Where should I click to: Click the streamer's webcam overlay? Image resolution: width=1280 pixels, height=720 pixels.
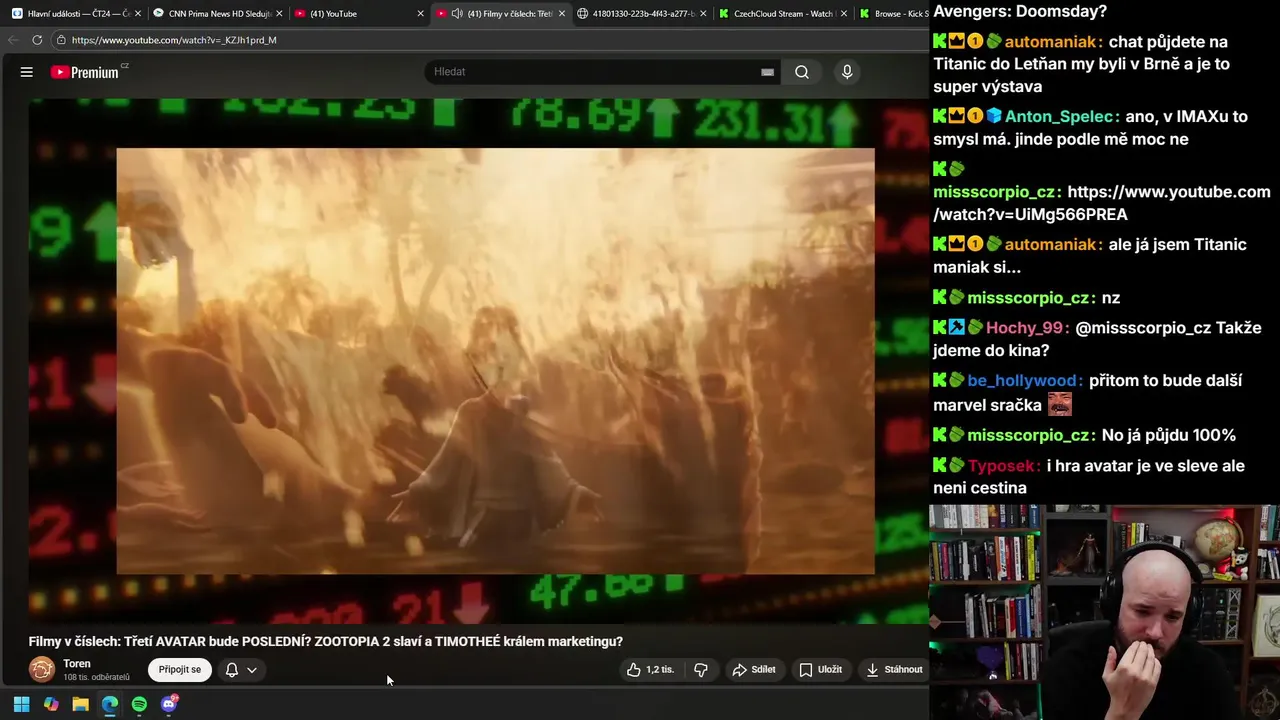[x=1104, y=612]
